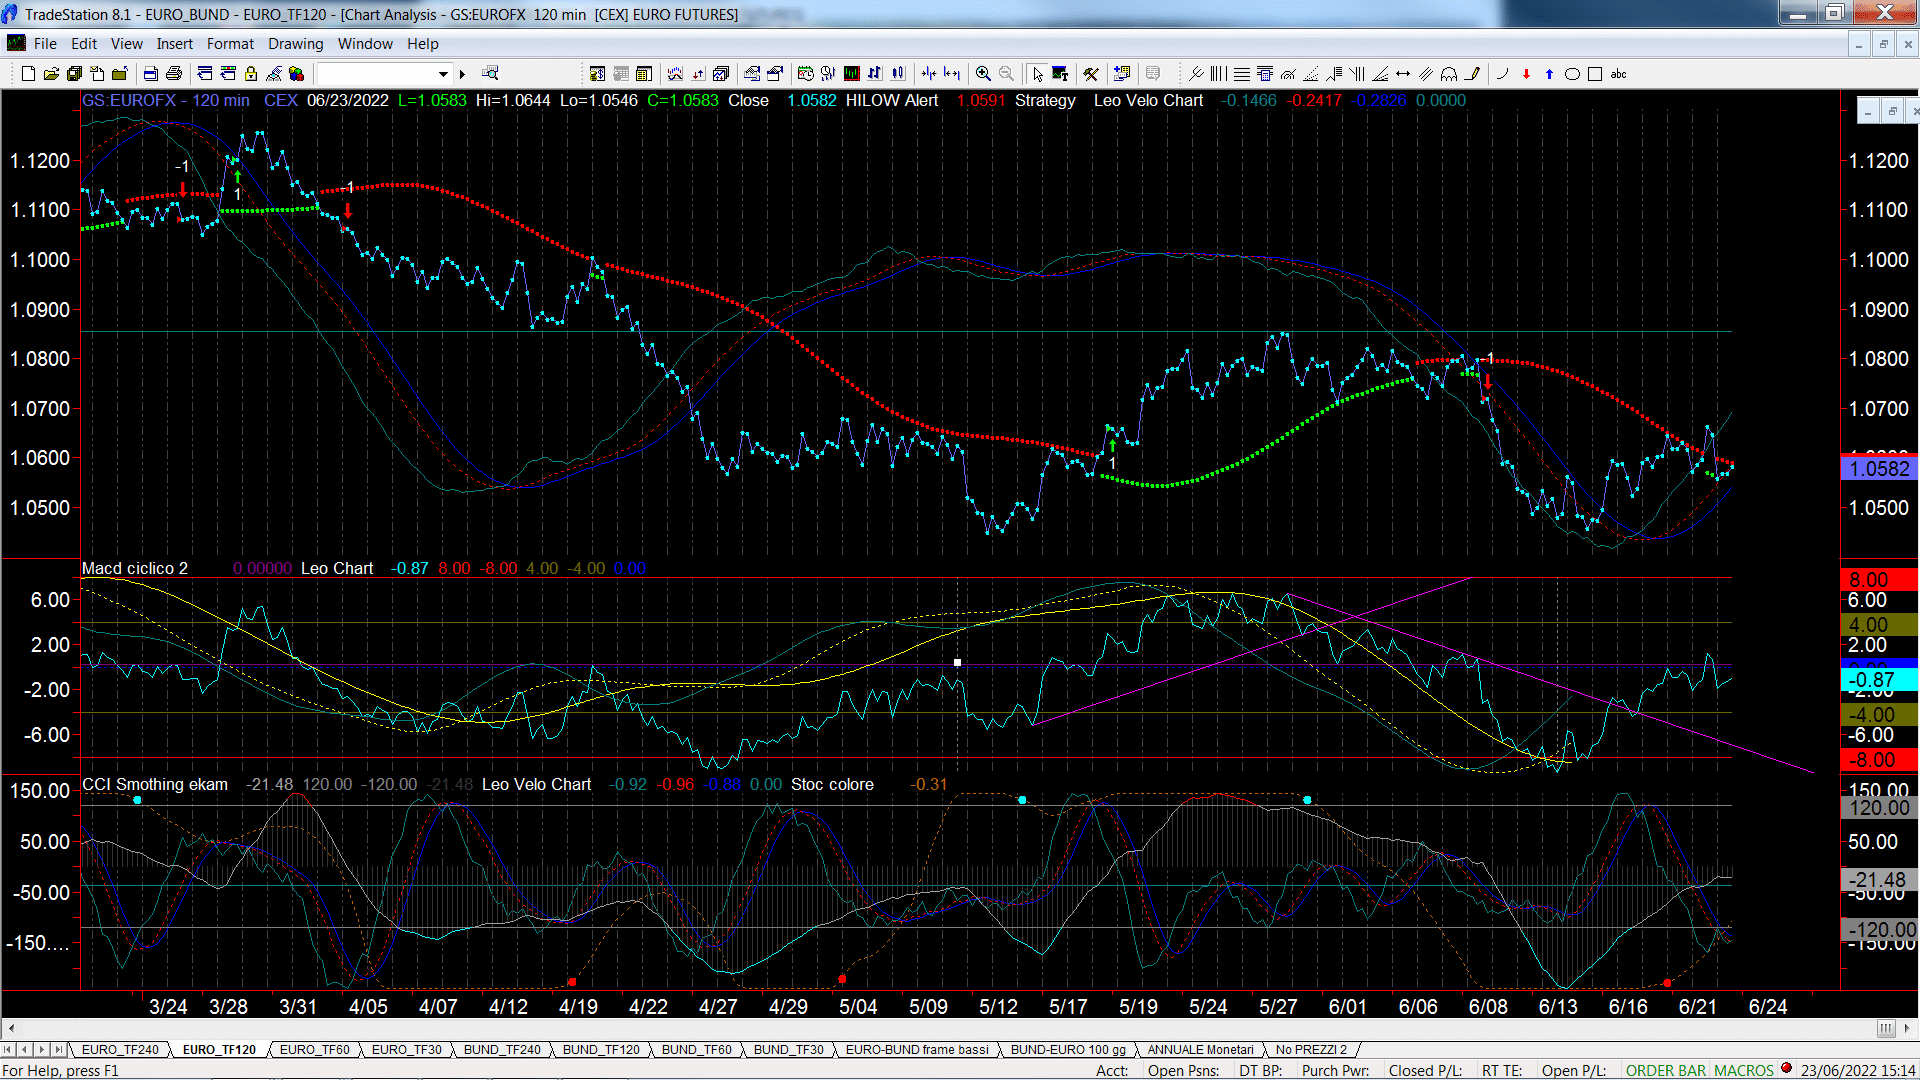Image resolution: width=1920 pixels, height=1080 pixels.
Task: Click the Macd ciclico 2 indicator label
Action: [135, 568]
